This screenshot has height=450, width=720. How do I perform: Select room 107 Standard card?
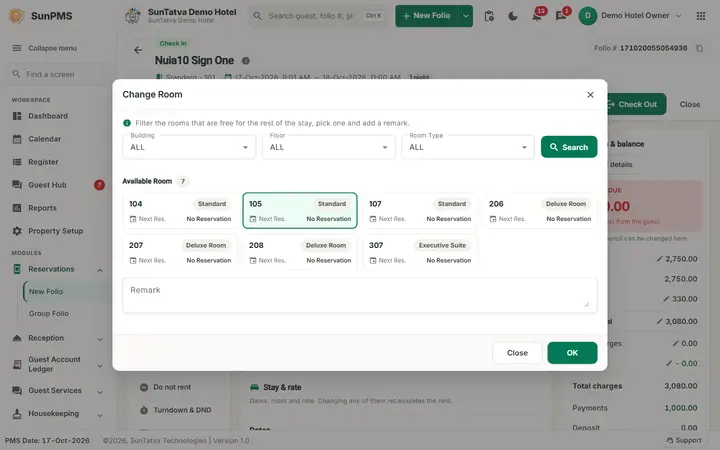tap(420, 211)
